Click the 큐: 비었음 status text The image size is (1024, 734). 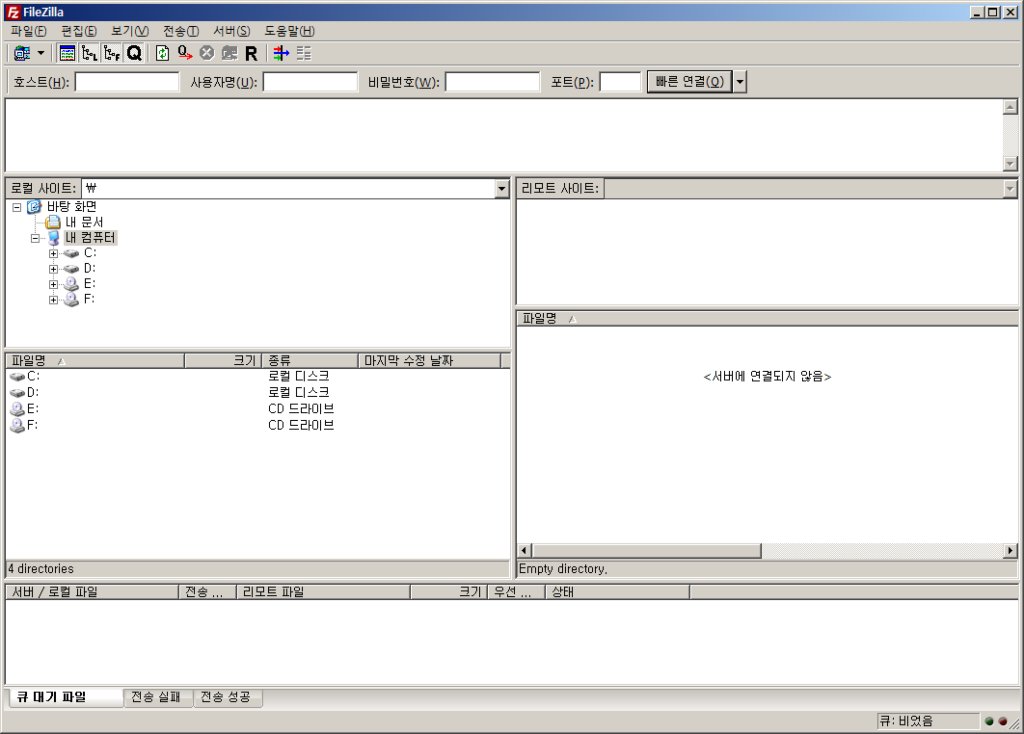click(906, 721)
